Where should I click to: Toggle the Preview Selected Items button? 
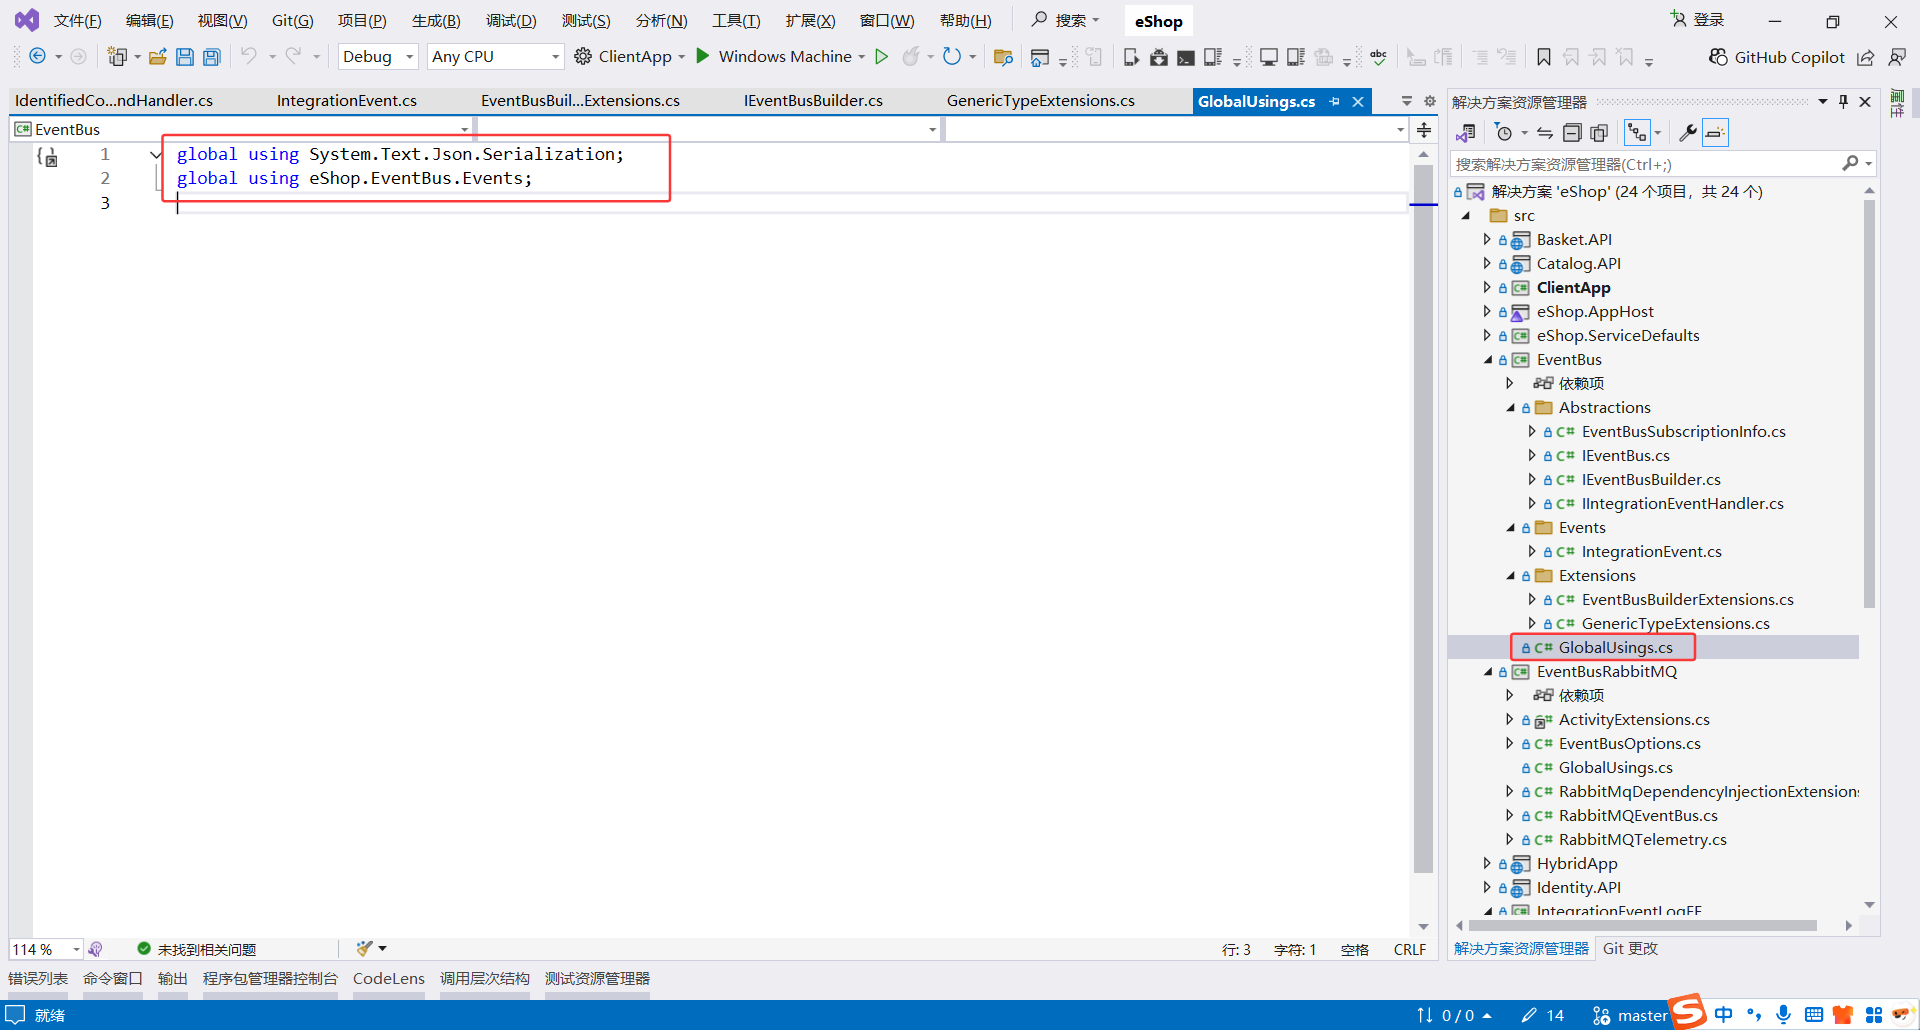click(1715, 133)
